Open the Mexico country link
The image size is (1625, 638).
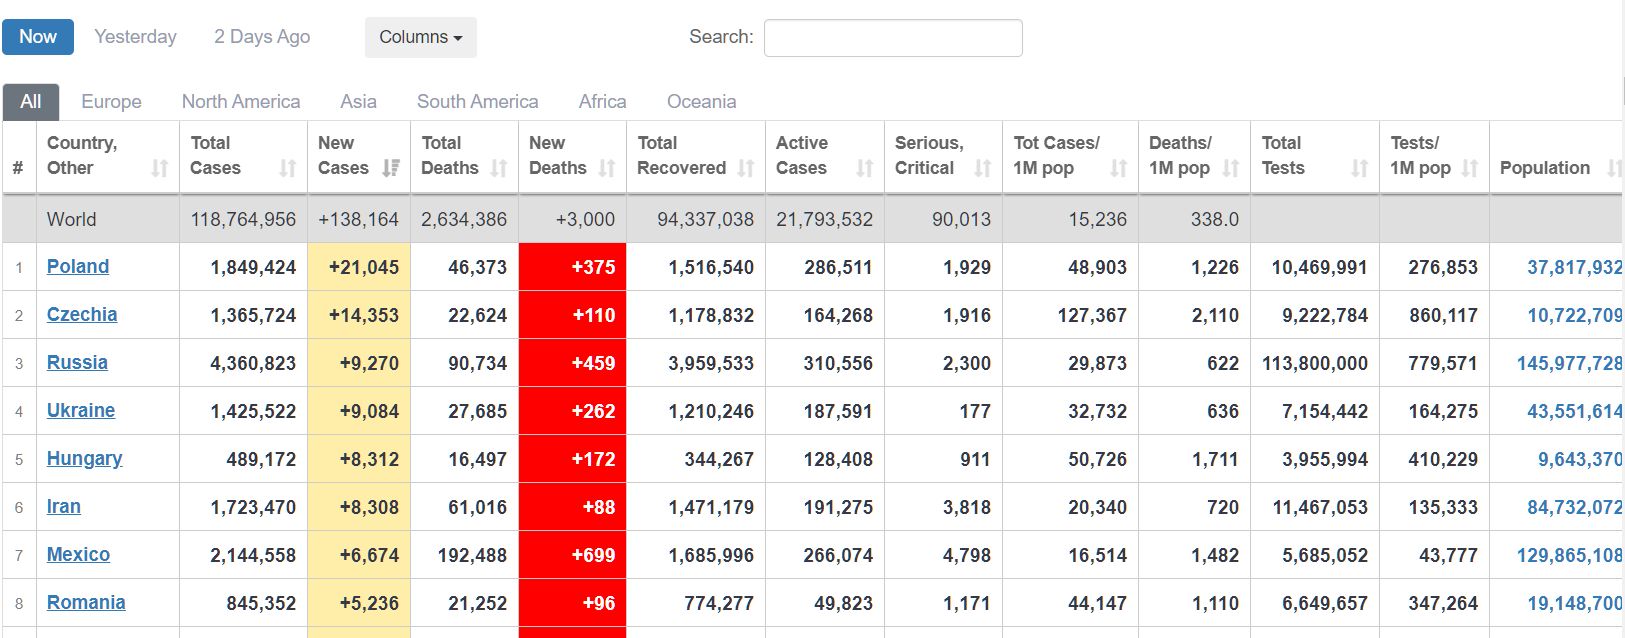tap(78, 554)
